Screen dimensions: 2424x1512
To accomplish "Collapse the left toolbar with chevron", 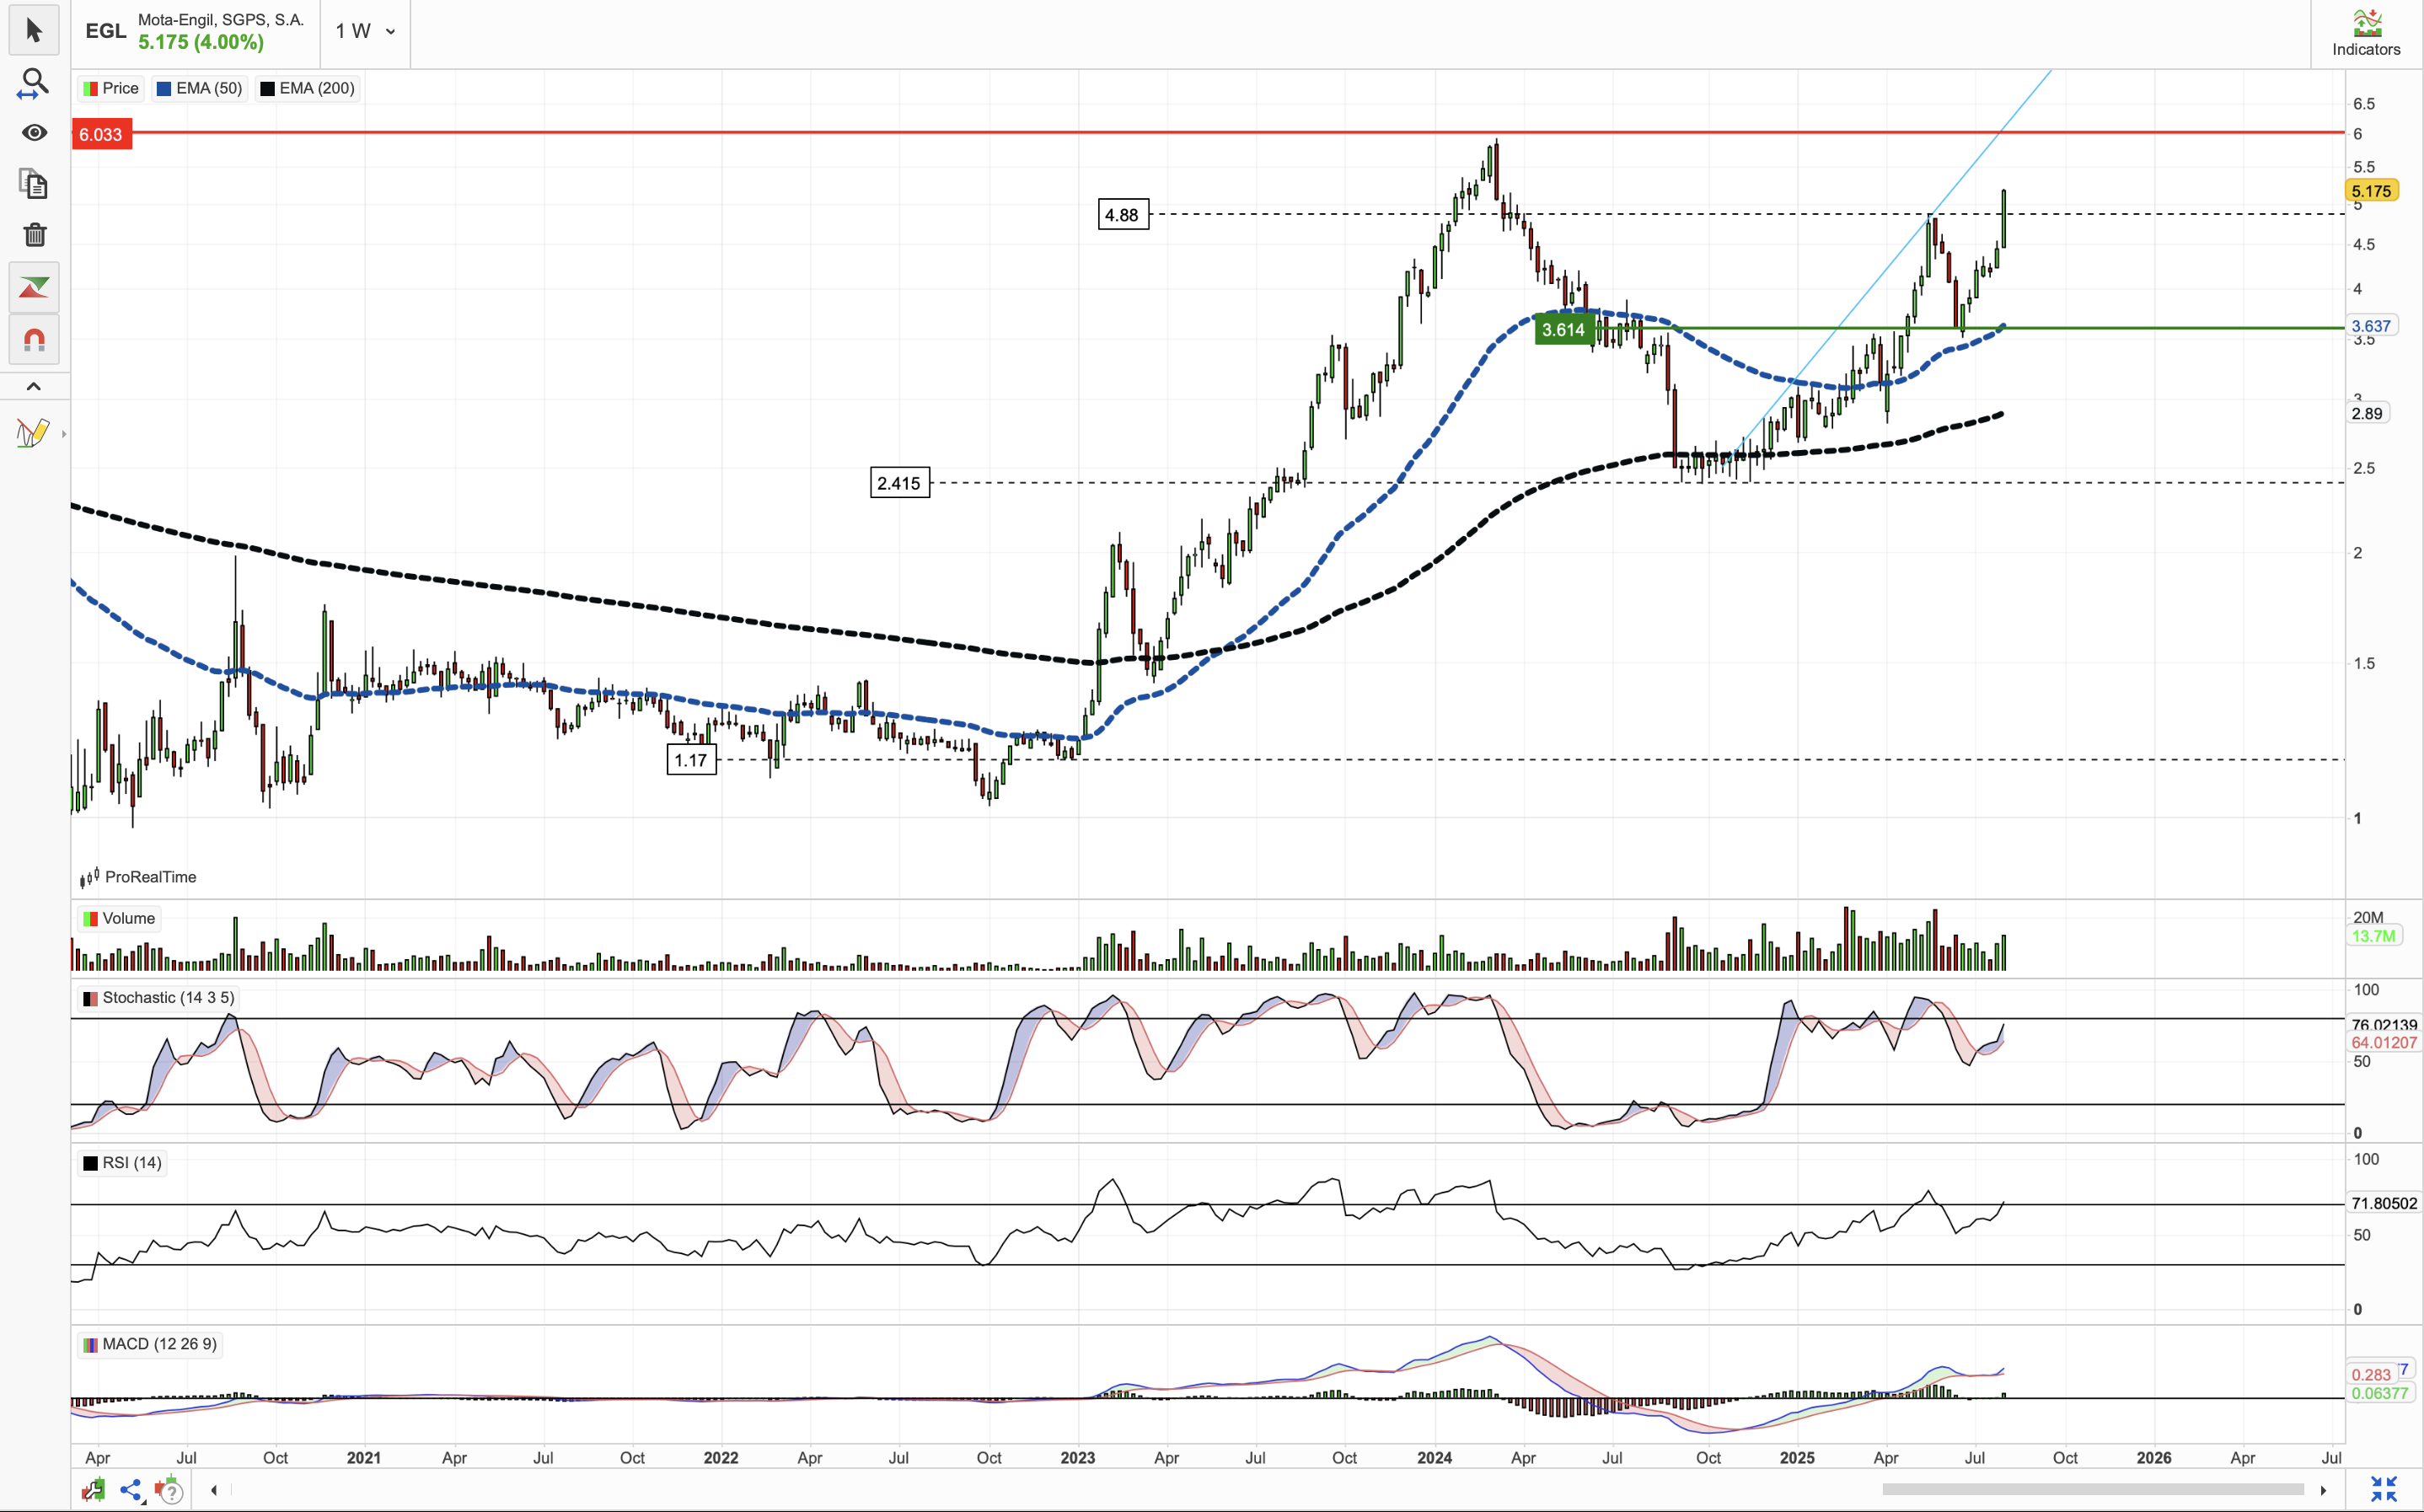I will [34, 386].
